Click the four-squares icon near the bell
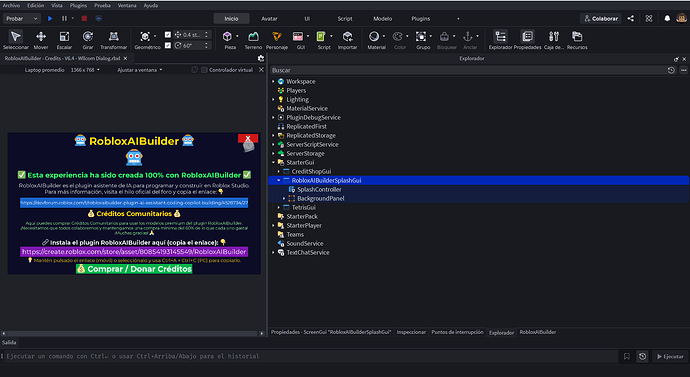The image size is (690, 377). [x=649, y=18]
